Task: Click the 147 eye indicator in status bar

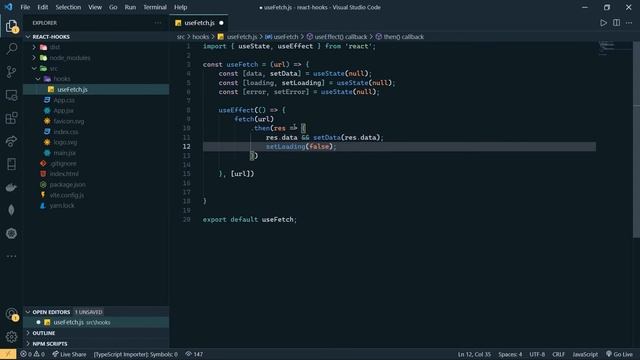Action: click(194, 354)
